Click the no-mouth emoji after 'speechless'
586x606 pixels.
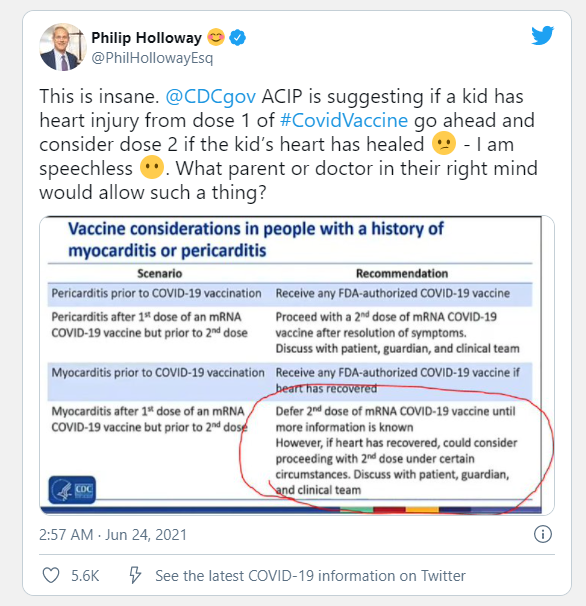tap(152, 167)
